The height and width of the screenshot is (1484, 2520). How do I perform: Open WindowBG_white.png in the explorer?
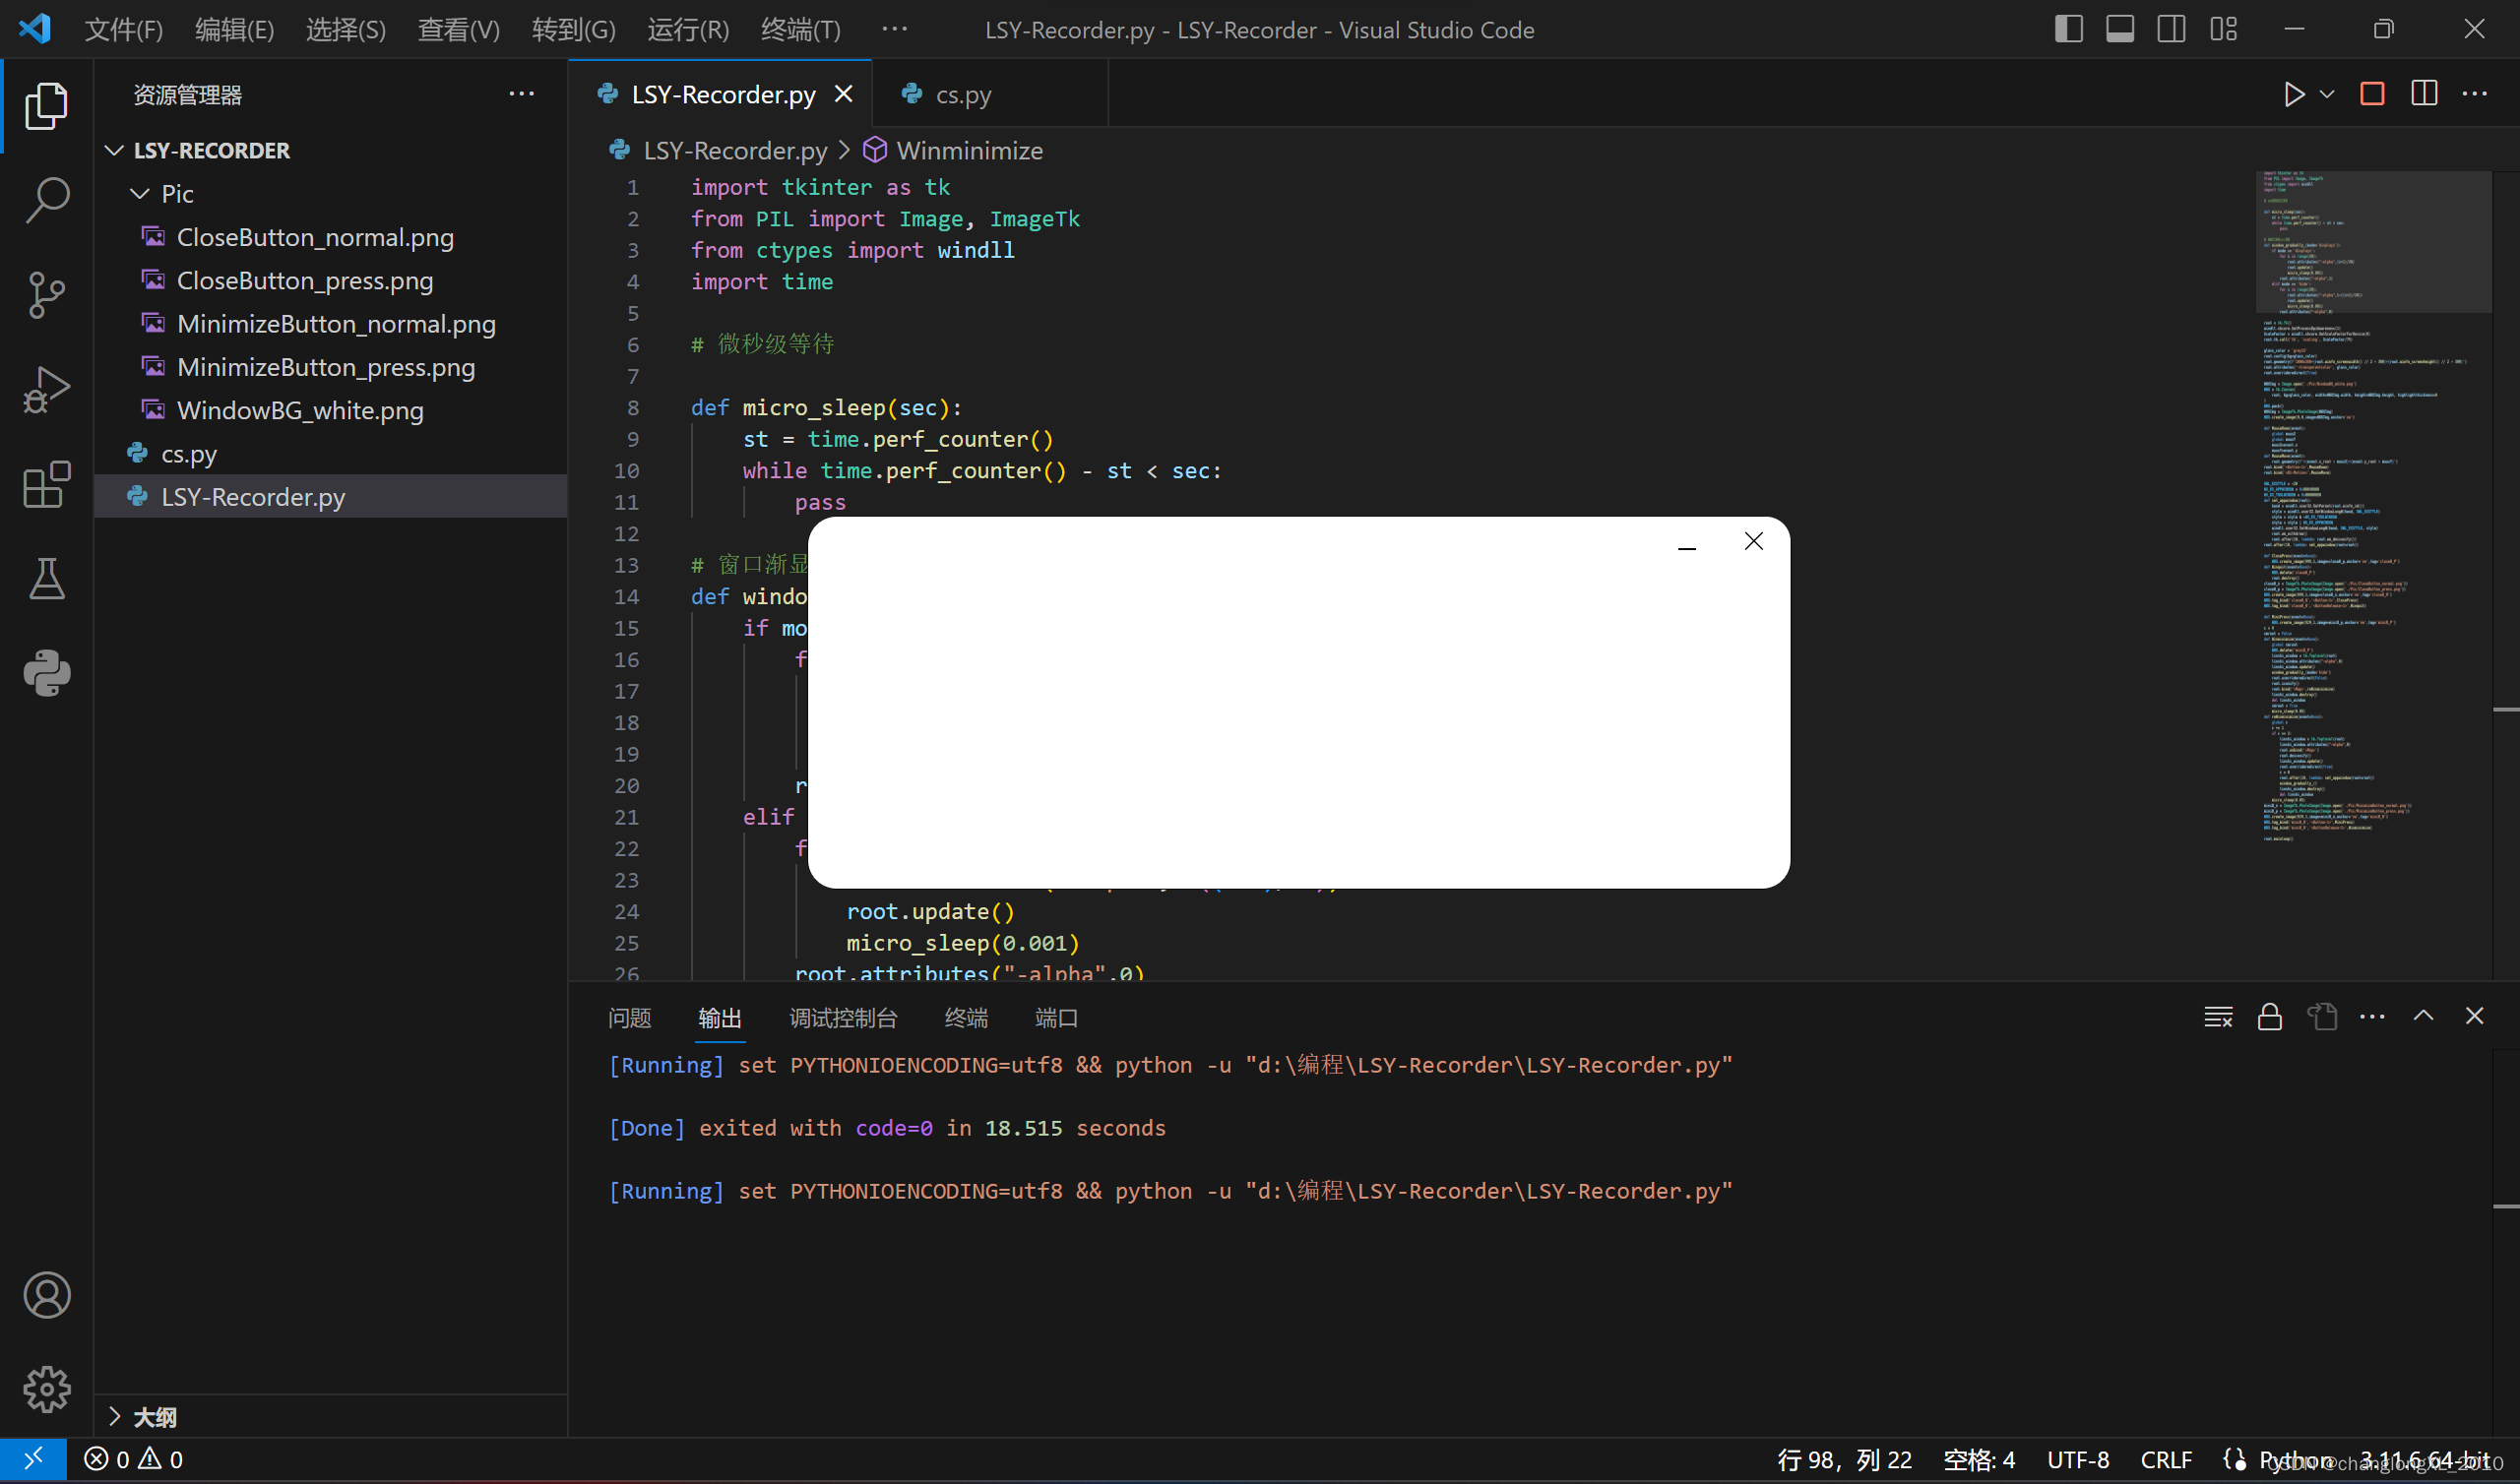point(300,411)
